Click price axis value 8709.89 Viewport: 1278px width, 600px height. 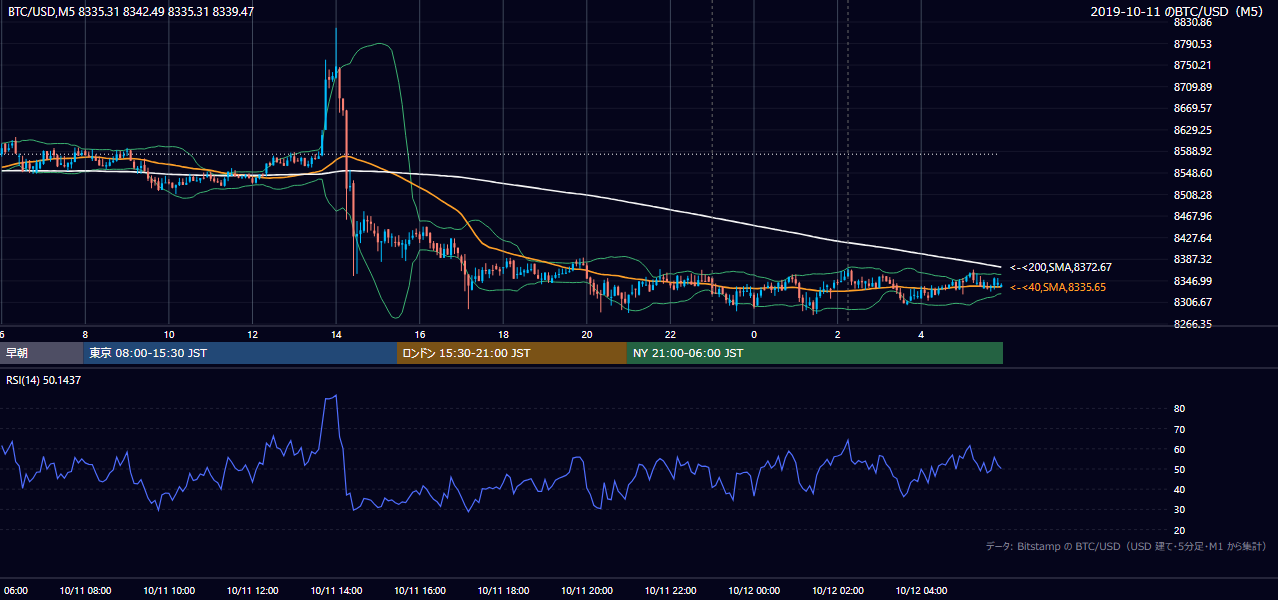pos(1192,87)
